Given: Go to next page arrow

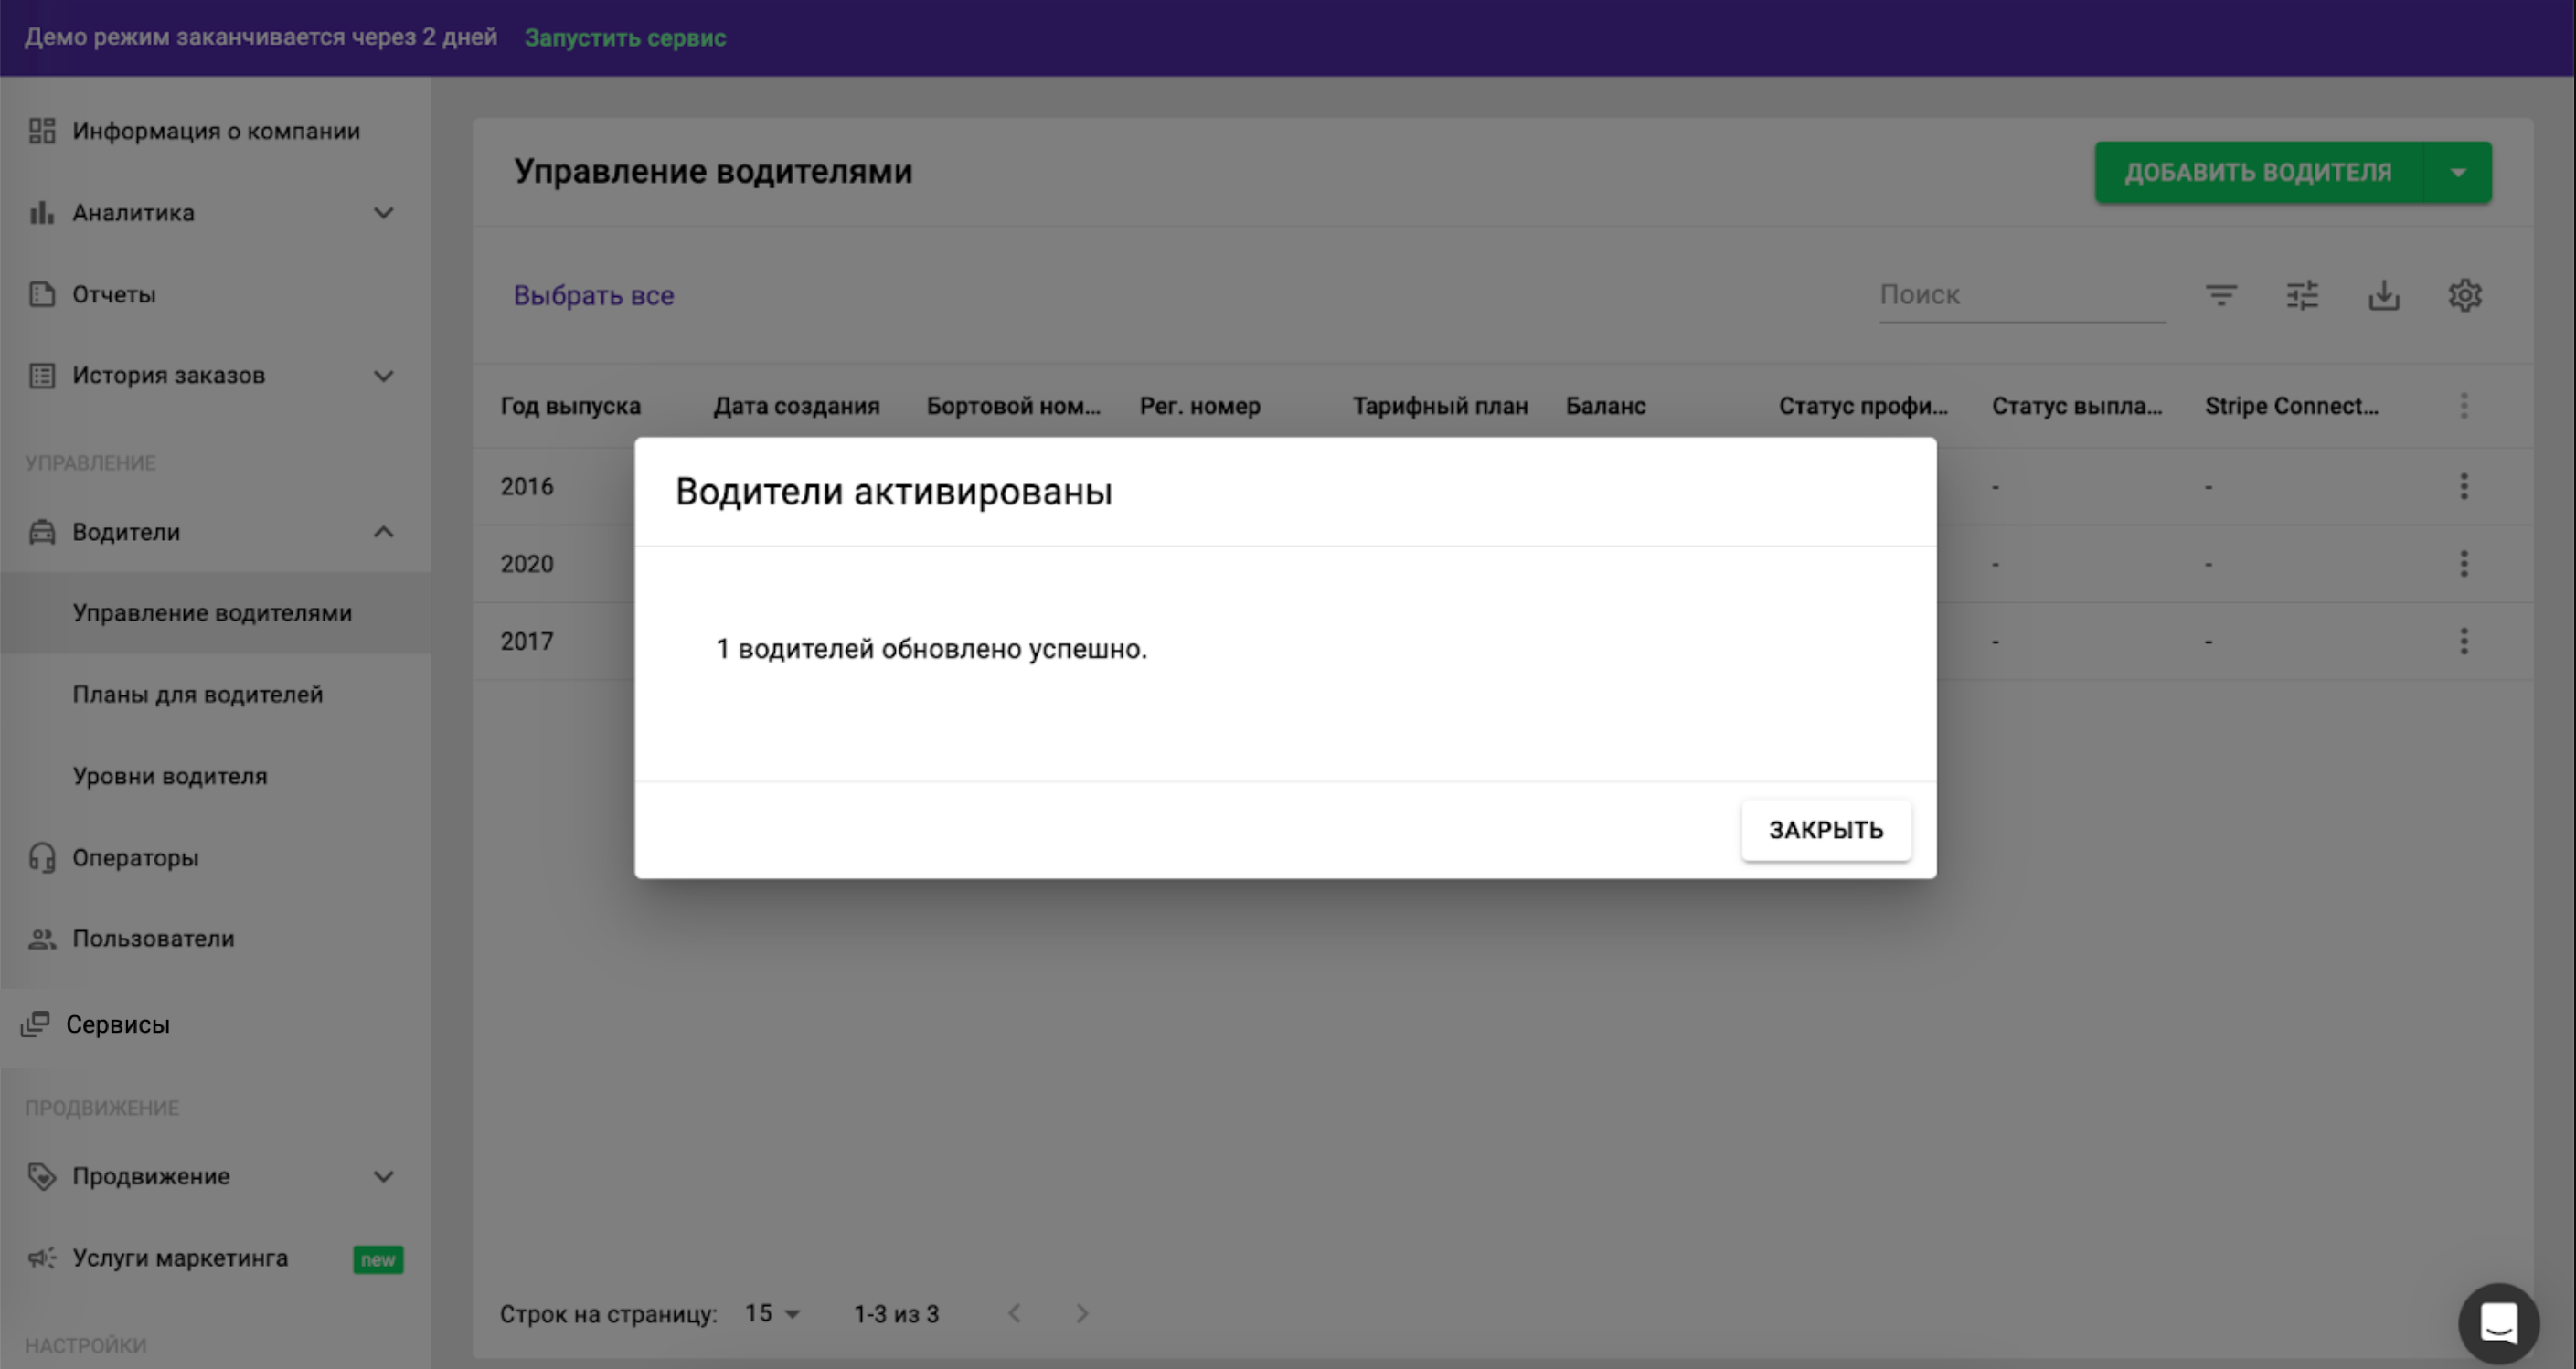Looking at the screenshot, I should [1082, 1314].
